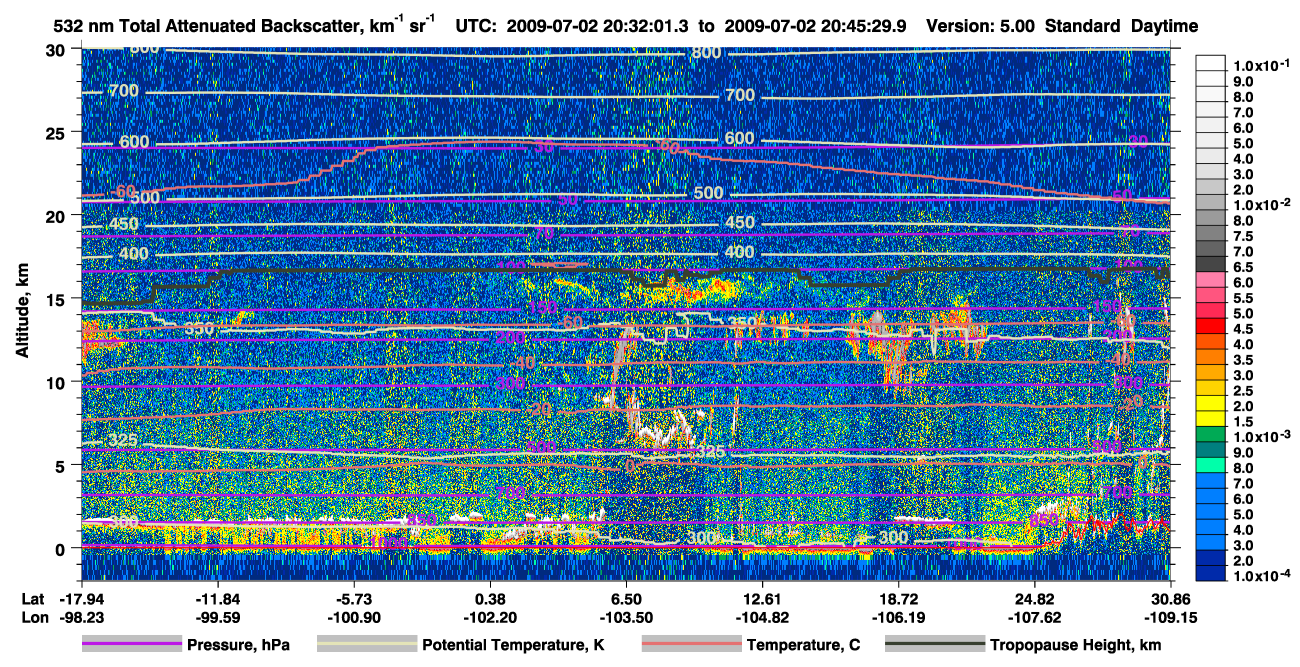
Task: Click the altitude tick label "25"
Action: click(x=57, y=132)
